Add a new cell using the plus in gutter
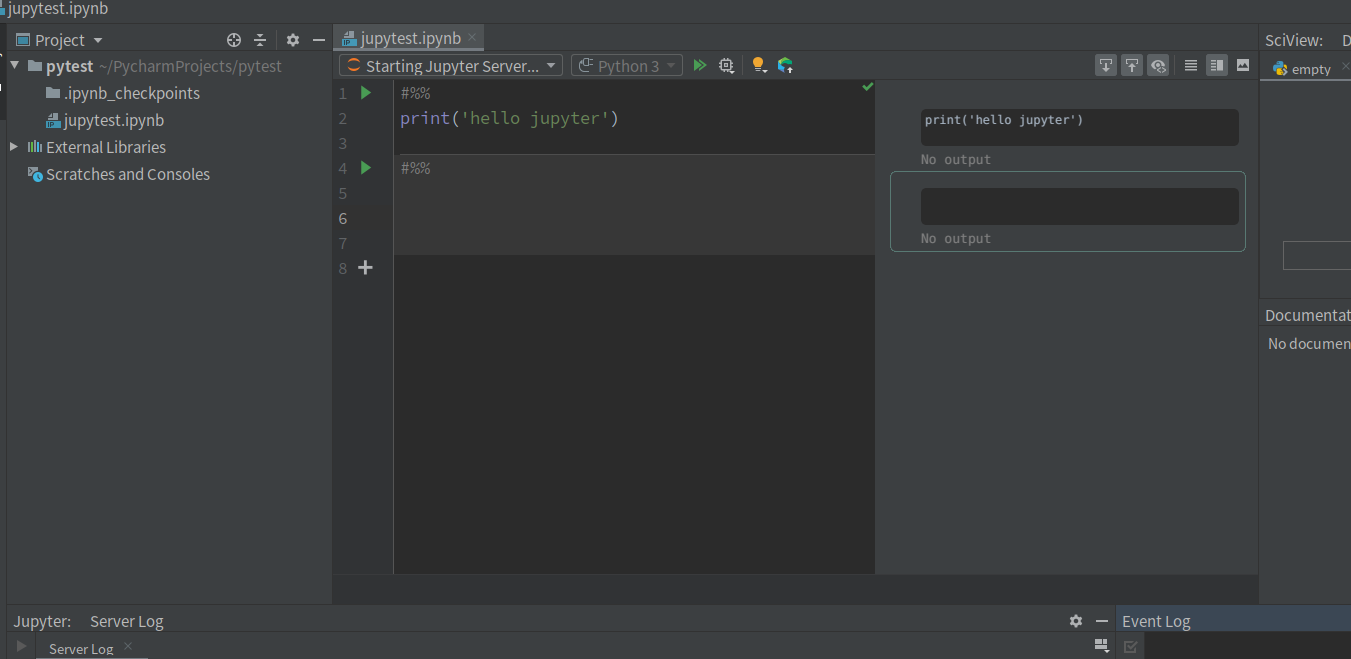This screenshot has height=659, width=1351. click(365, 267)
